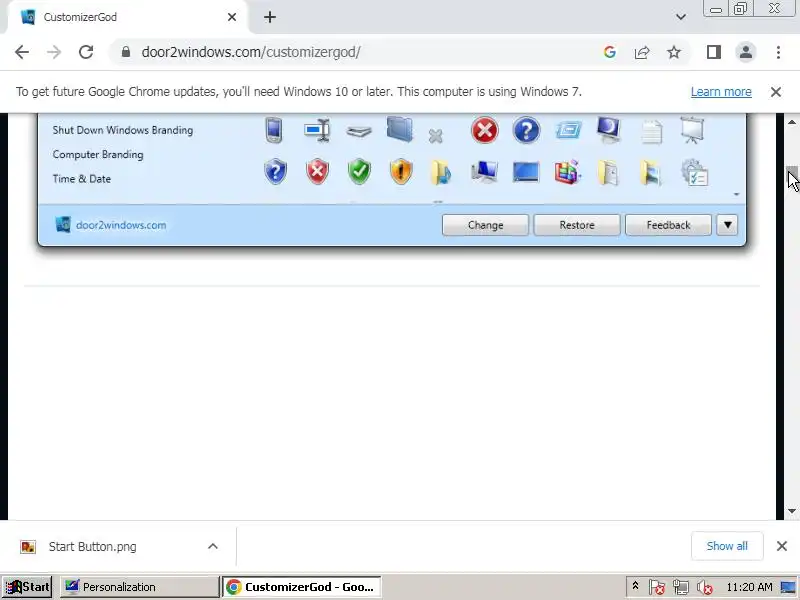Select the blue widescreen monitor icon
Screen dimensions: 800x600
pos(526,172)
